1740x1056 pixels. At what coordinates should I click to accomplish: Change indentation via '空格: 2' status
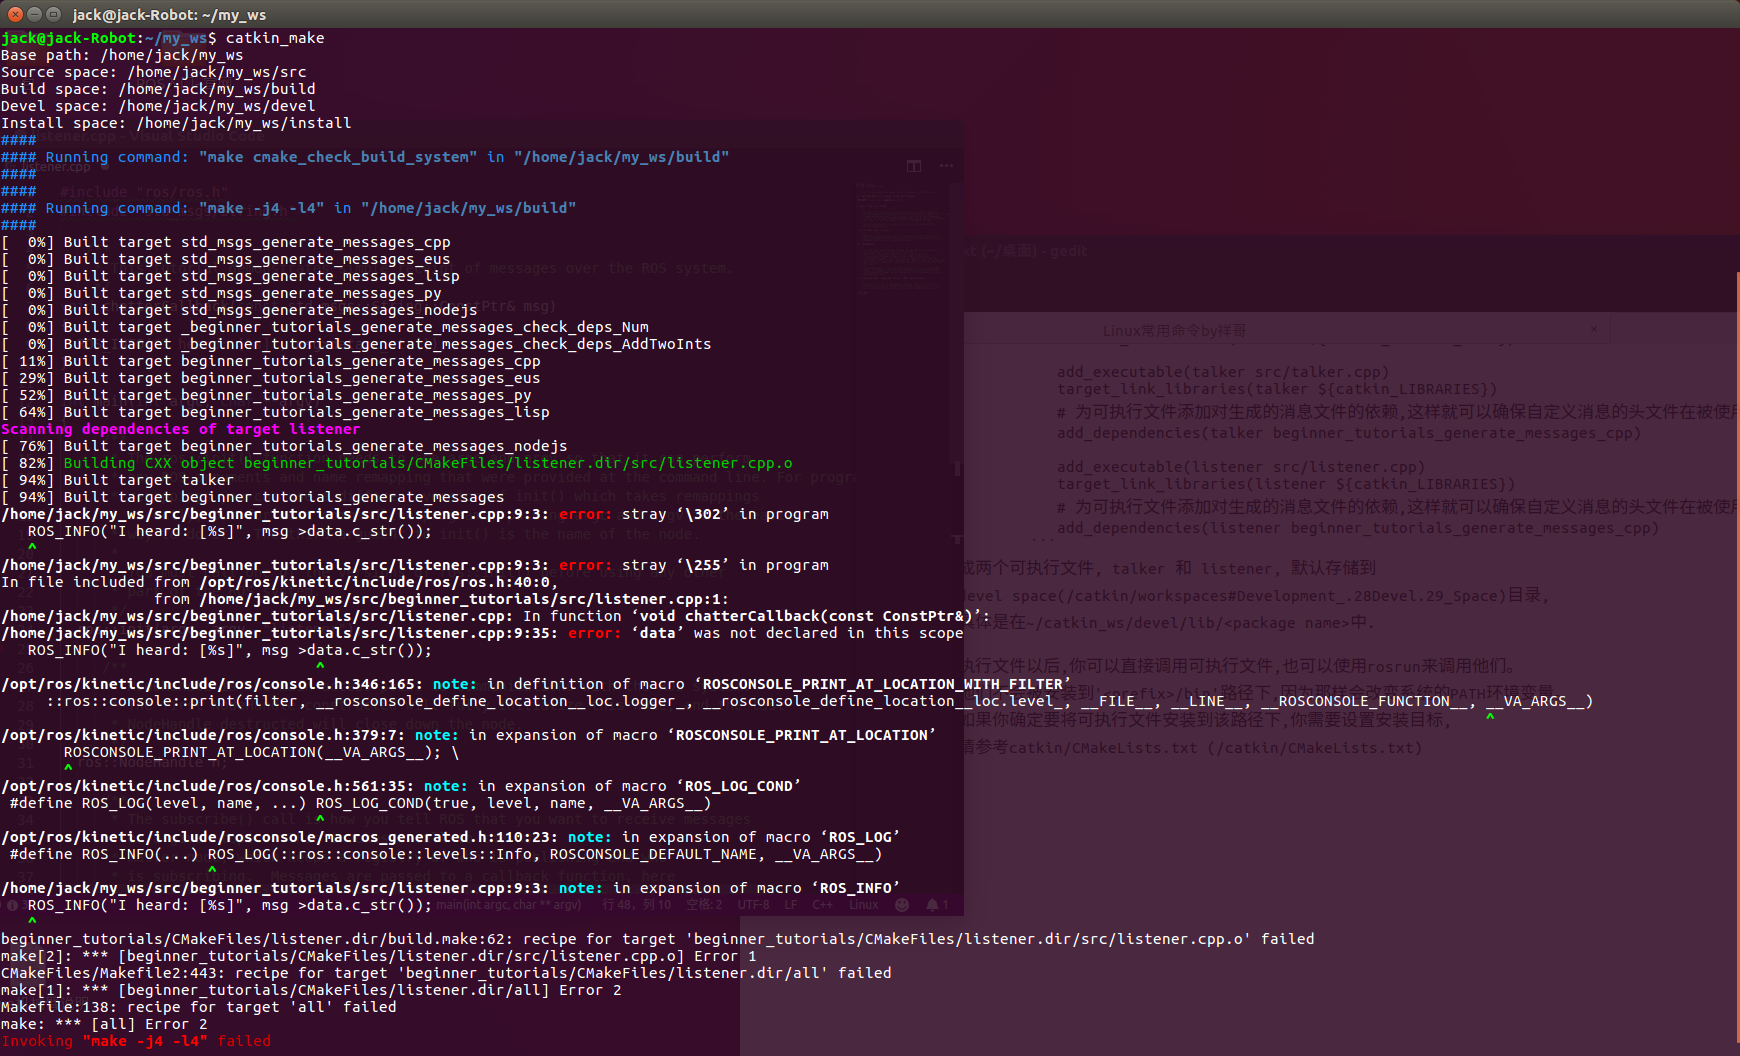[704, 905]
